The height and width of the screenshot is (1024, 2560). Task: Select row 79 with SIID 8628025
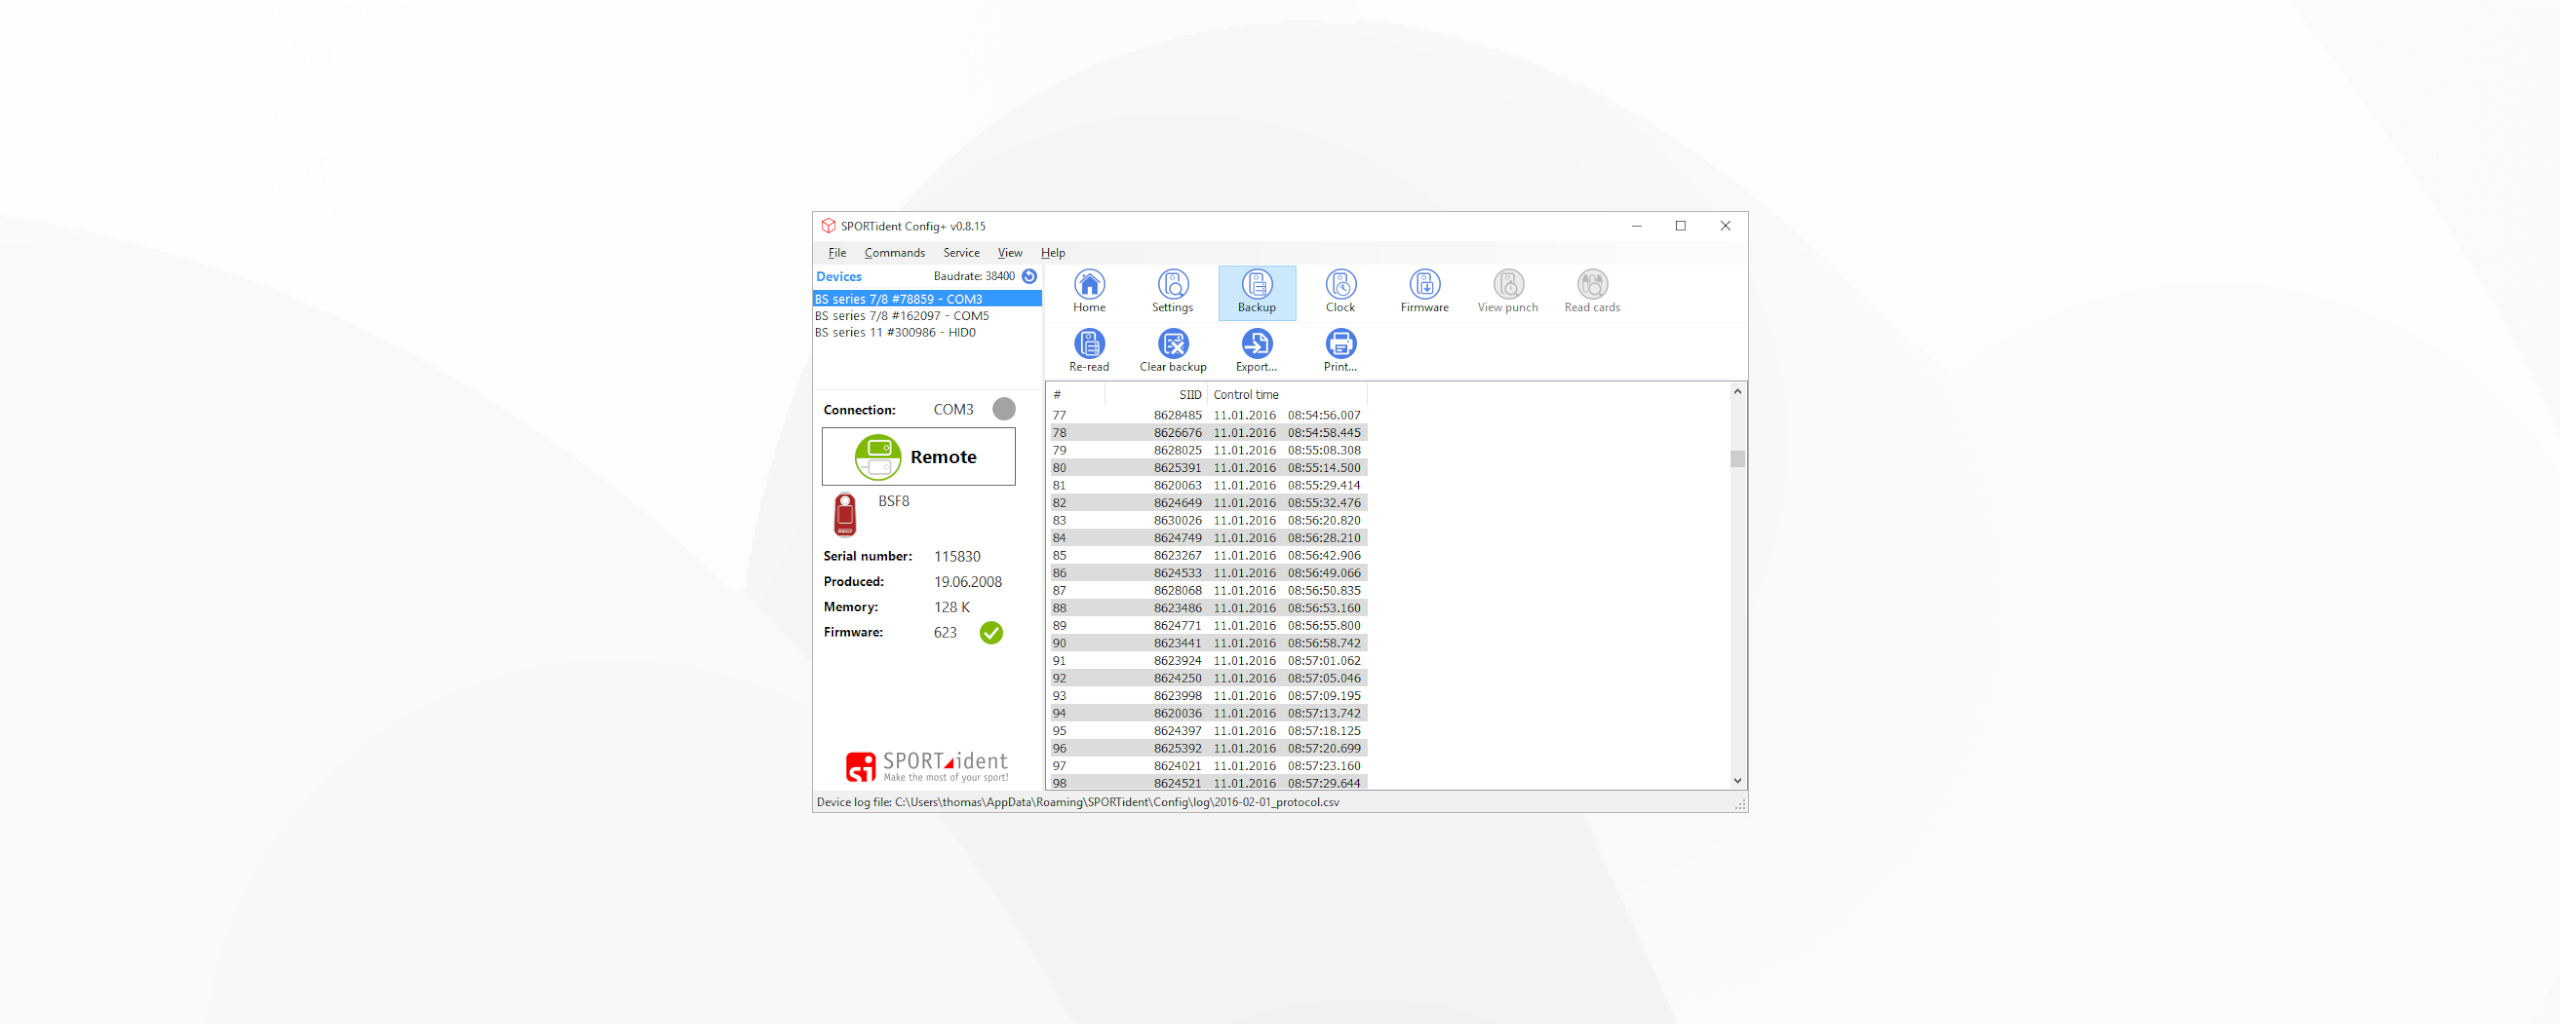coord(1207,450)
